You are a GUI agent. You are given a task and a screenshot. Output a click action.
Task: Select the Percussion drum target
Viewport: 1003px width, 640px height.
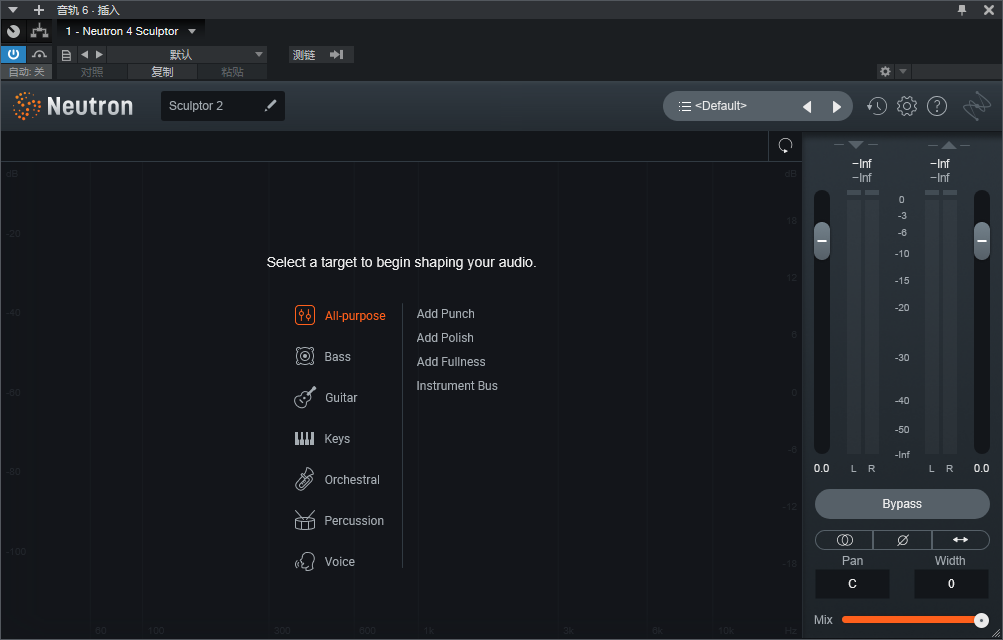pos(353,521)
